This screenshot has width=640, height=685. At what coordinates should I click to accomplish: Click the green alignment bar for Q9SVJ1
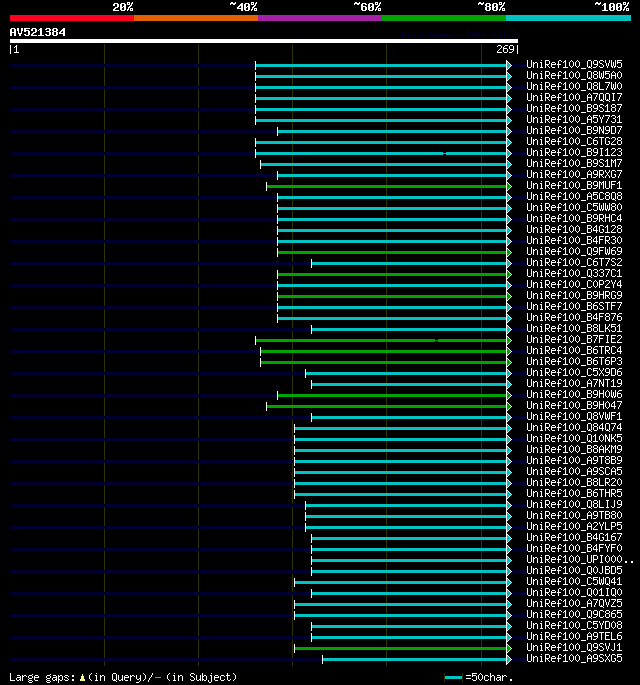tap(401, 648)
